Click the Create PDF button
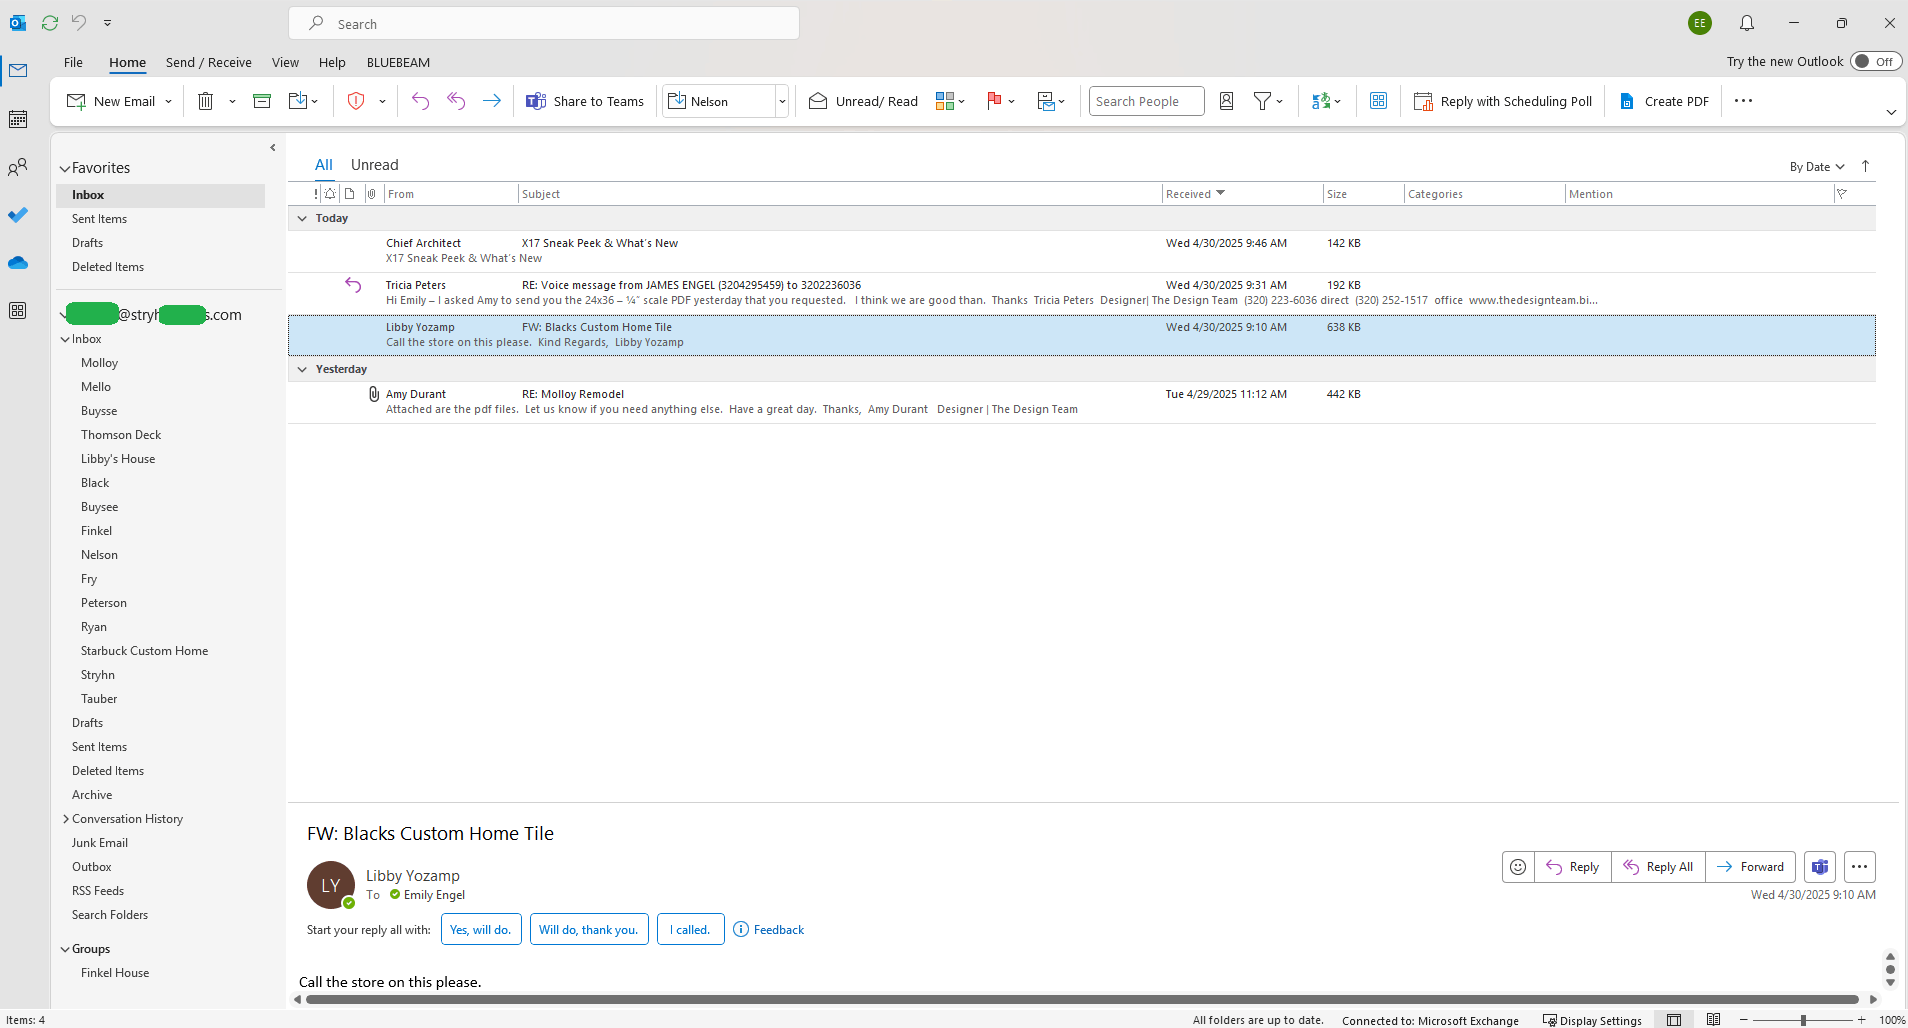This screenshot has width=1908, height=1028. (x=1664, y=101)
